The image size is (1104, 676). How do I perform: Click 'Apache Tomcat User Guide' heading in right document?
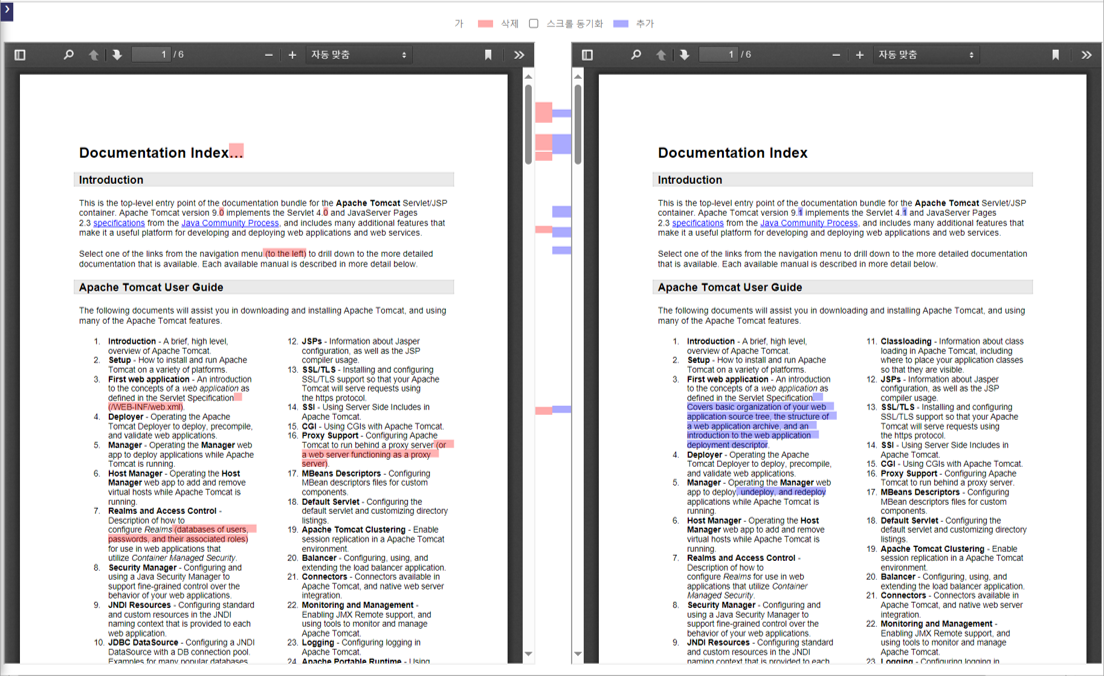point(730,287)
